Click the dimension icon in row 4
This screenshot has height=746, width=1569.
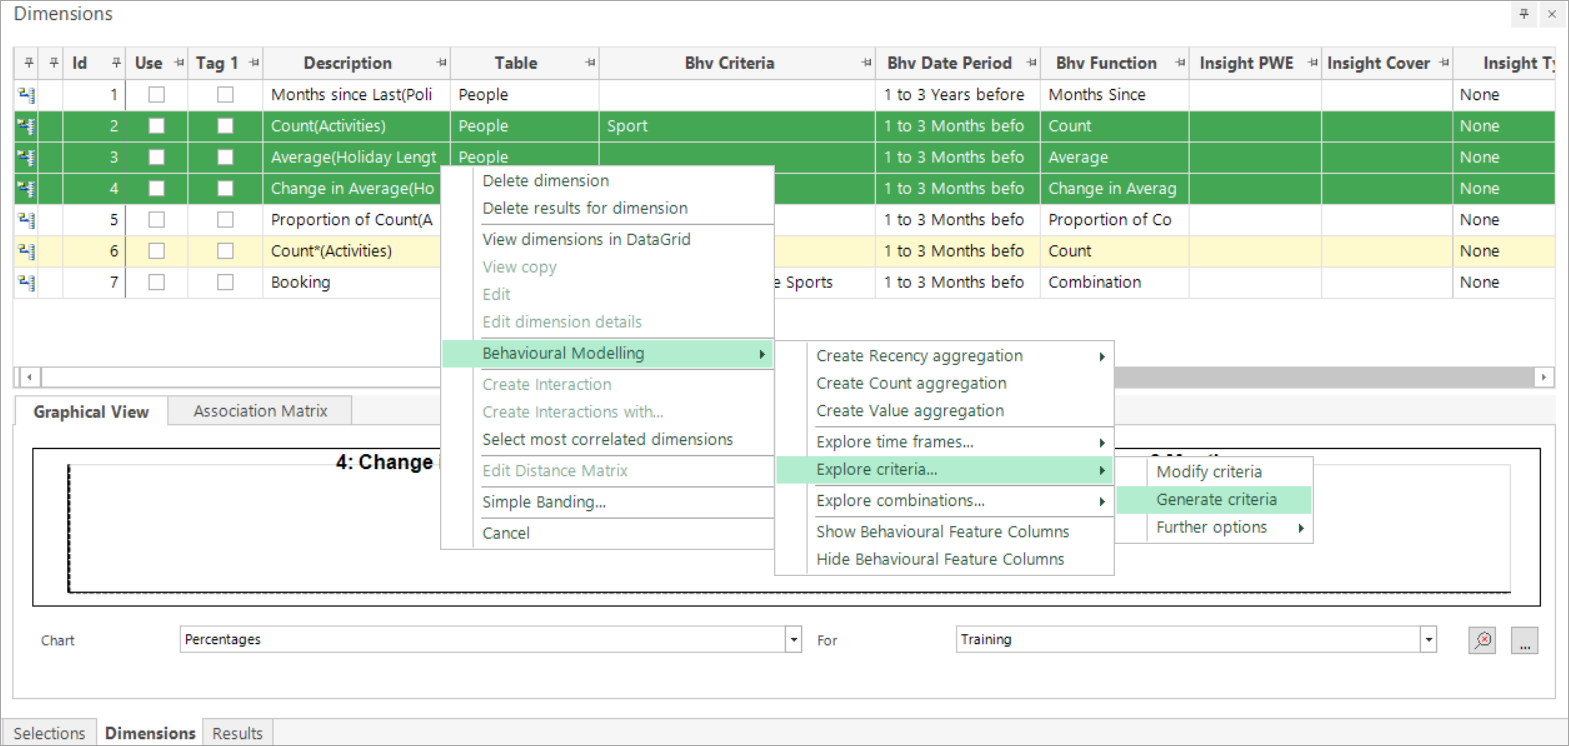[26, 188]
